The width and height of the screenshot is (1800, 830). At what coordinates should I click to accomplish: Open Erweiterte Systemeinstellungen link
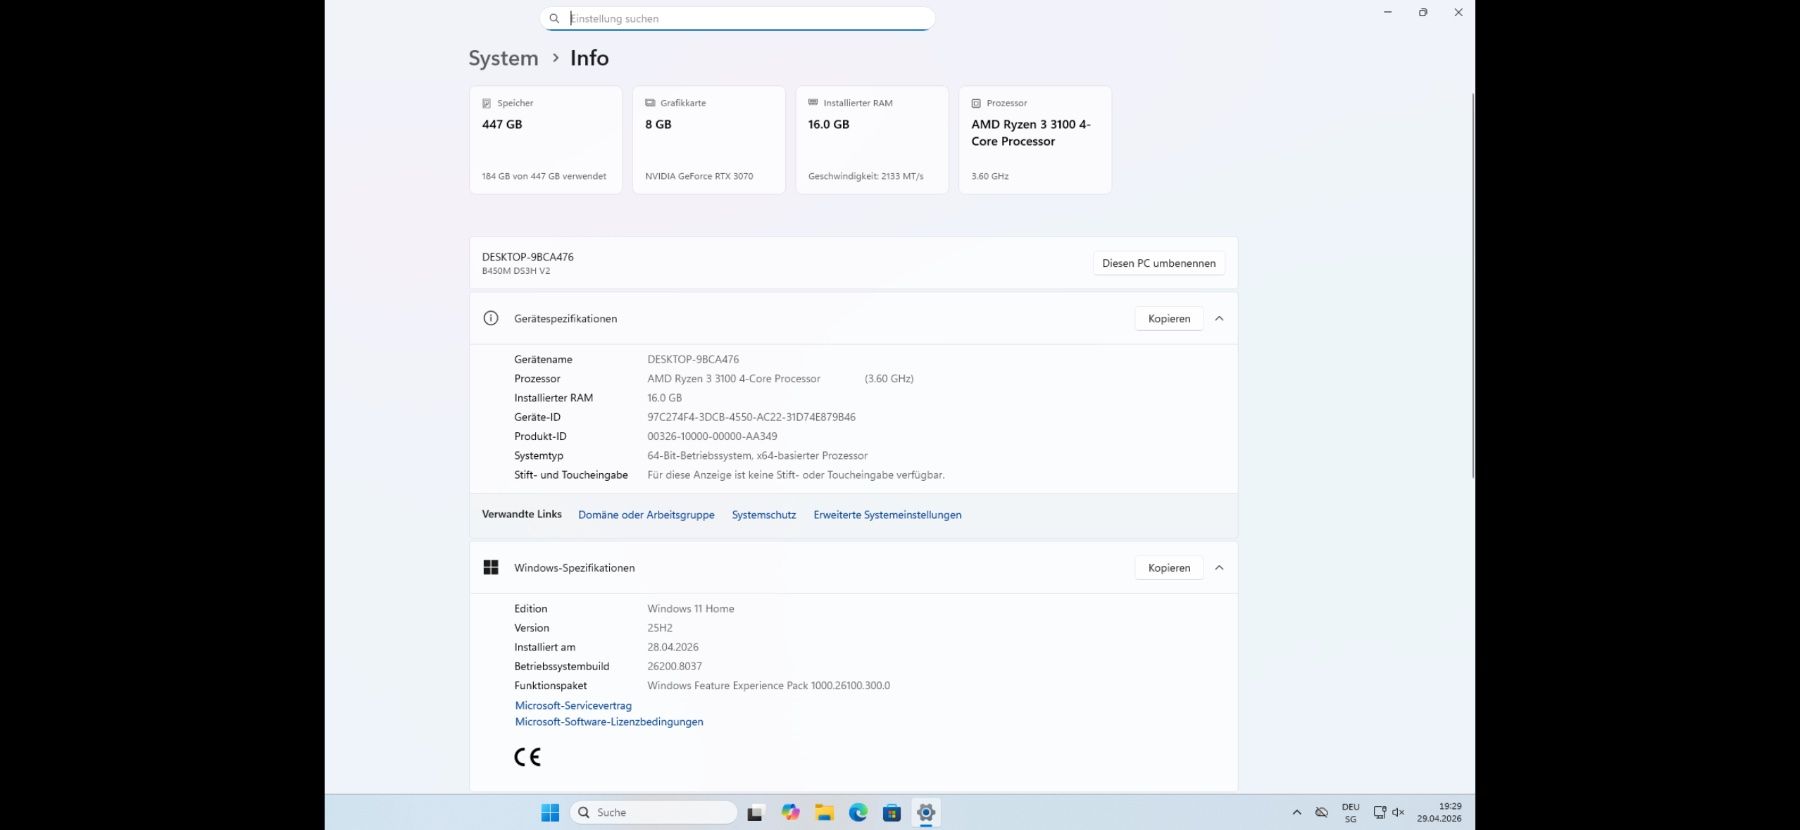pos(887,515)
